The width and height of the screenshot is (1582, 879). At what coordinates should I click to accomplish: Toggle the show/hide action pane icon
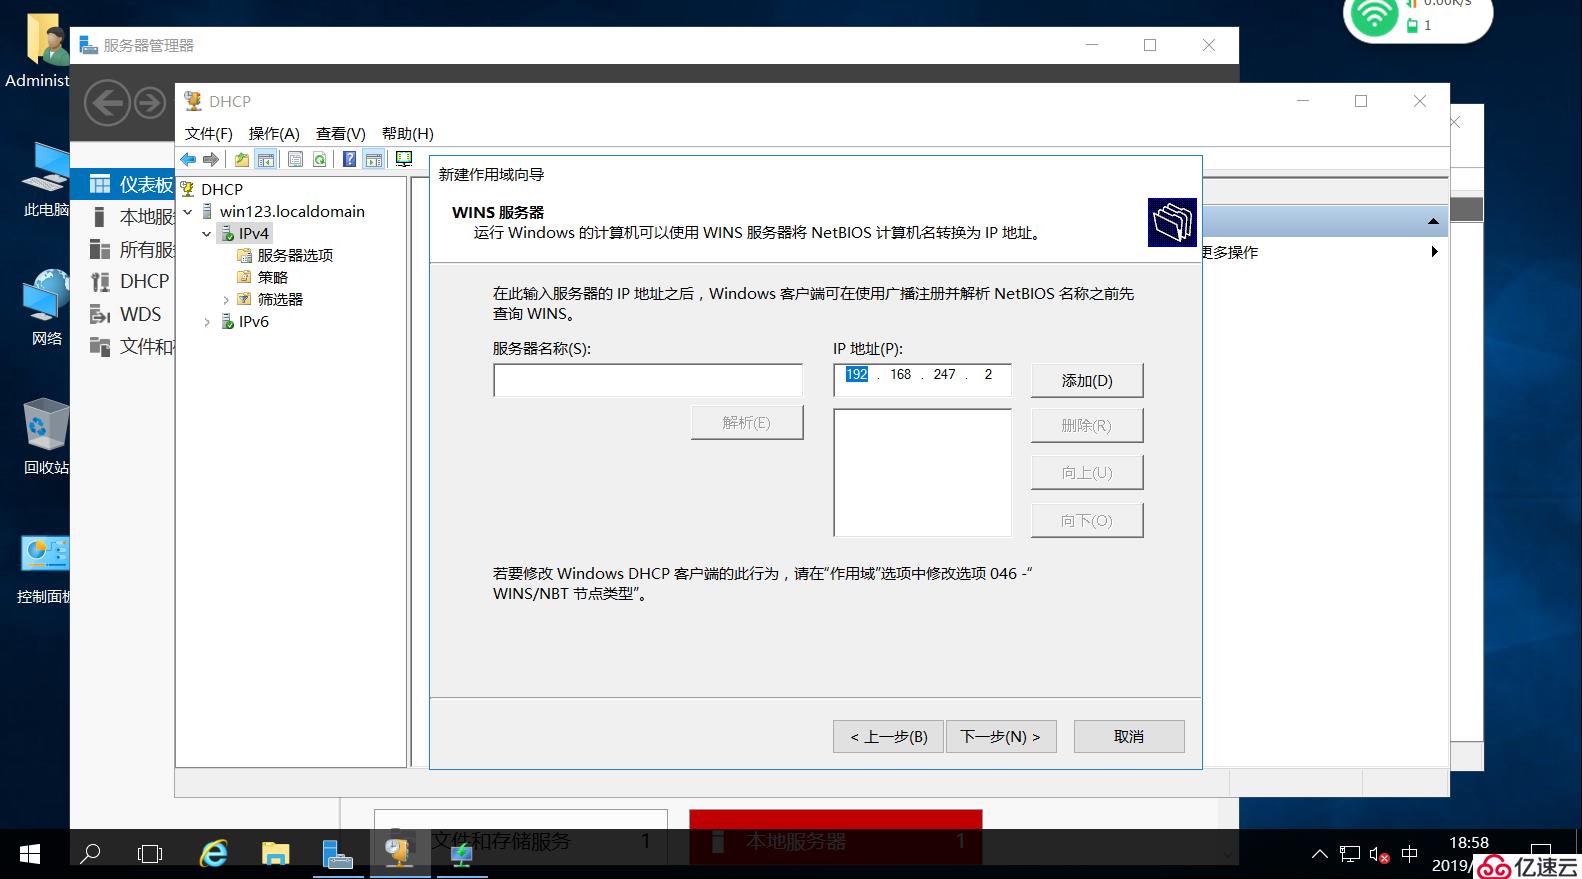[x=373, y=159]
